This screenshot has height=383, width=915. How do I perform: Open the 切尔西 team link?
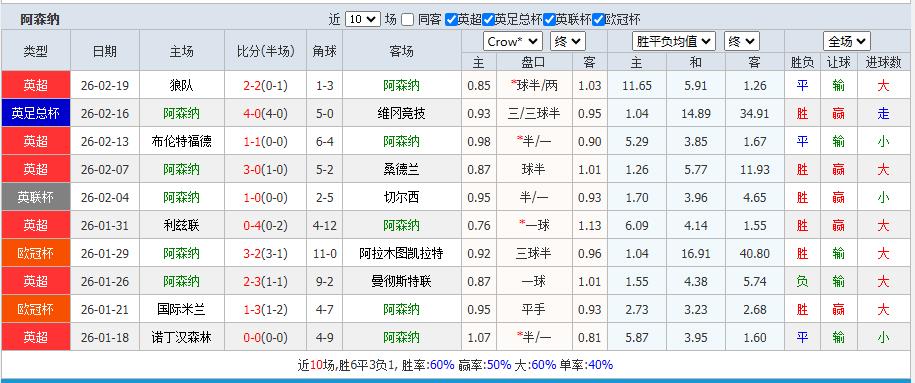(x=401, y=198)
